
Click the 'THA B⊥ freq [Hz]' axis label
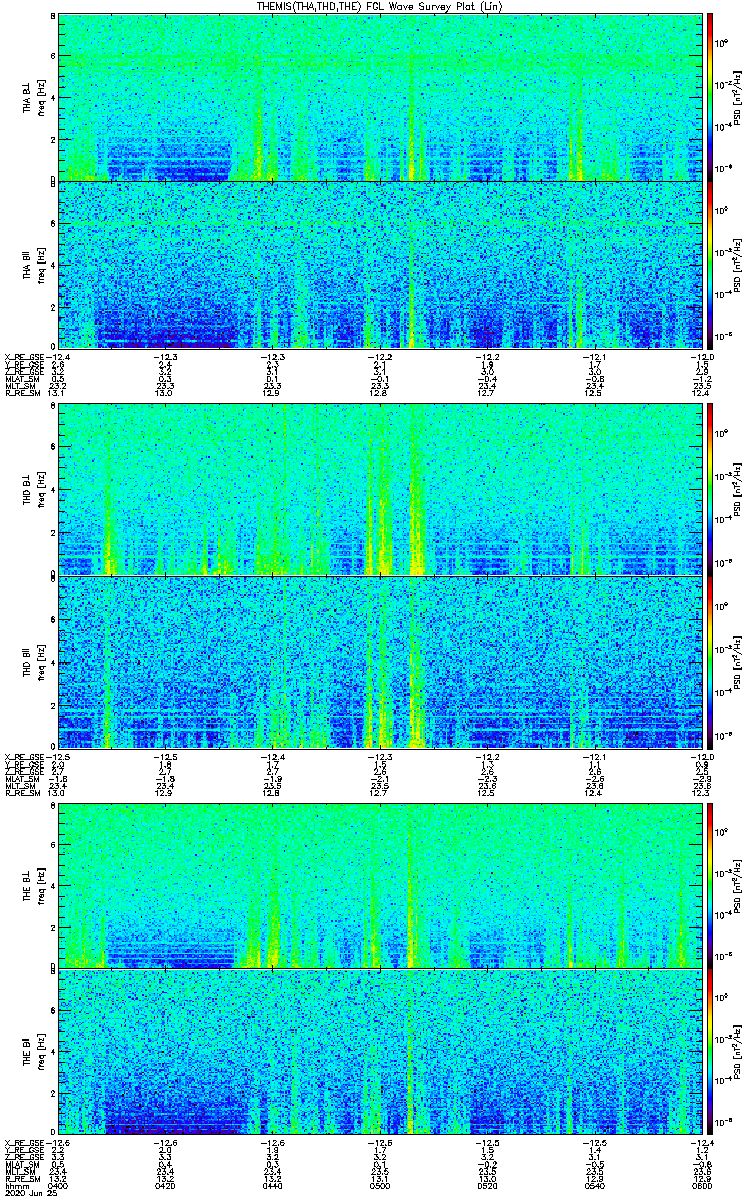(35, 96)
